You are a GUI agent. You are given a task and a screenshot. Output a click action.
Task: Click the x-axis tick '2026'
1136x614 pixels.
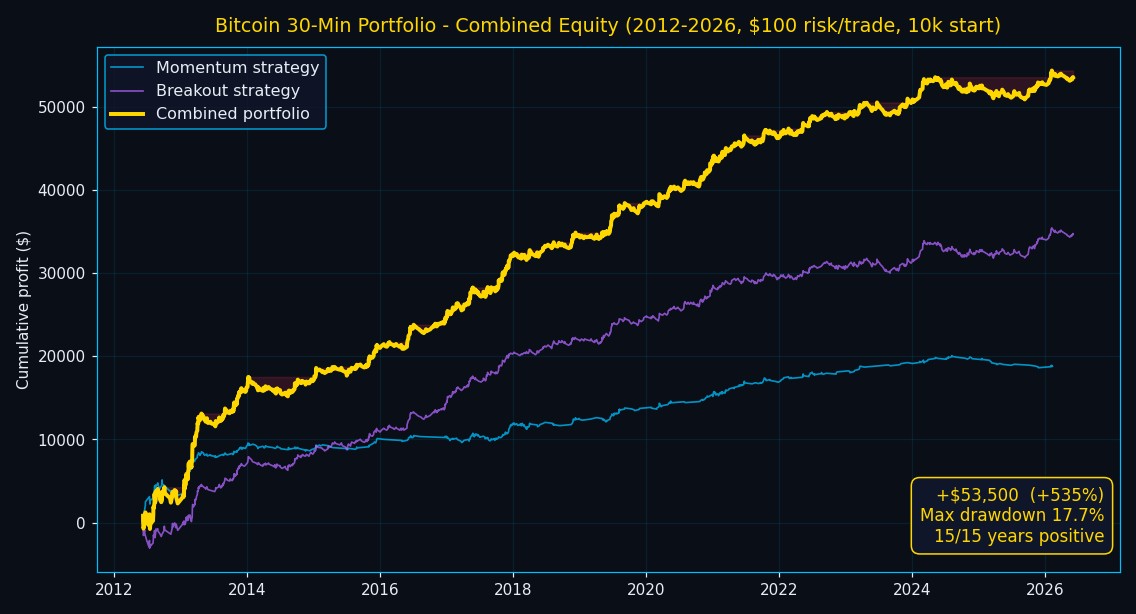coord(1045,589)
